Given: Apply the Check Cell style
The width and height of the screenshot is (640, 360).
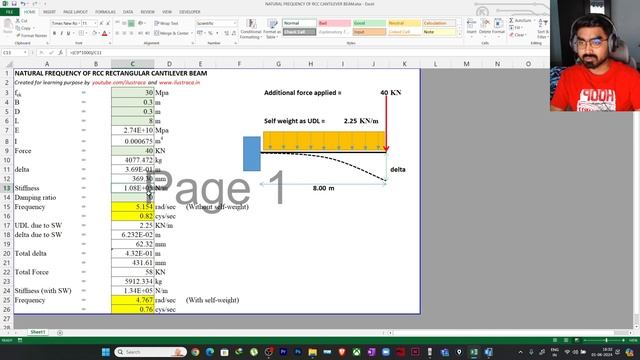Looking at the screenshot, I should (299, 32).
